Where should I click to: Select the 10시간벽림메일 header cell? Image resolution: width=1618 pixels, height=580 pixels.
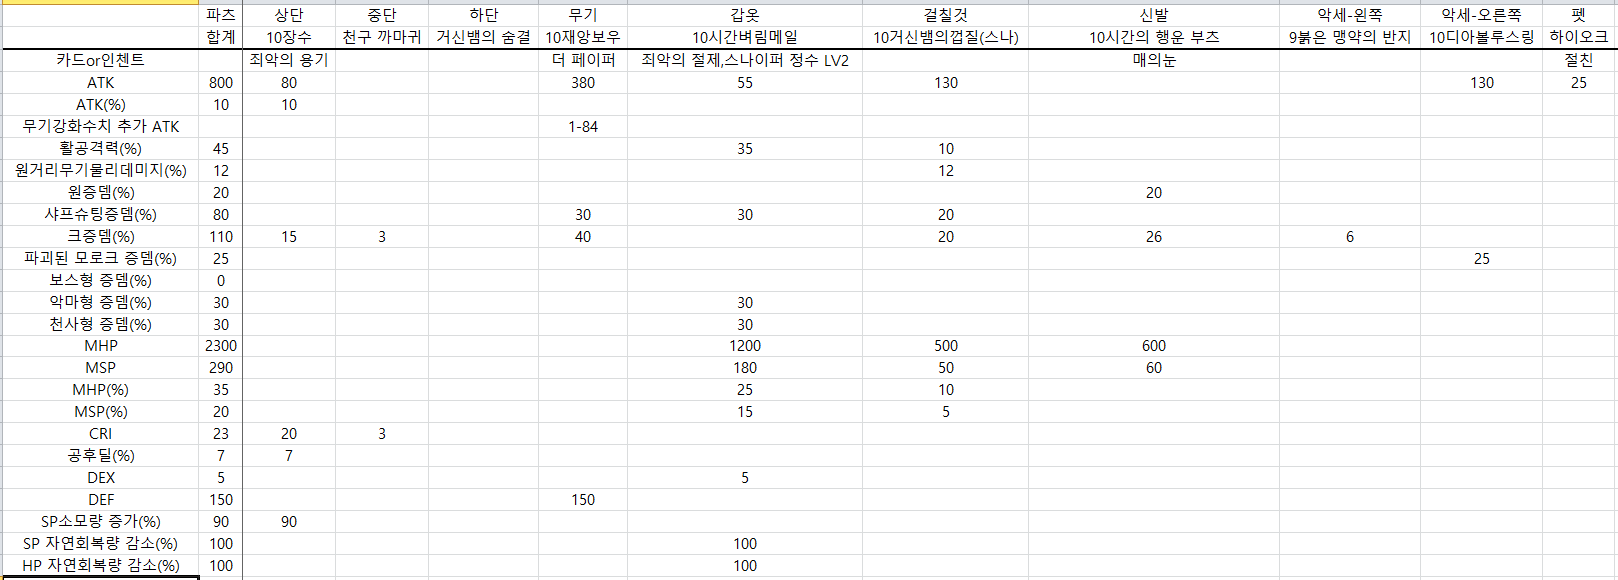744,38
